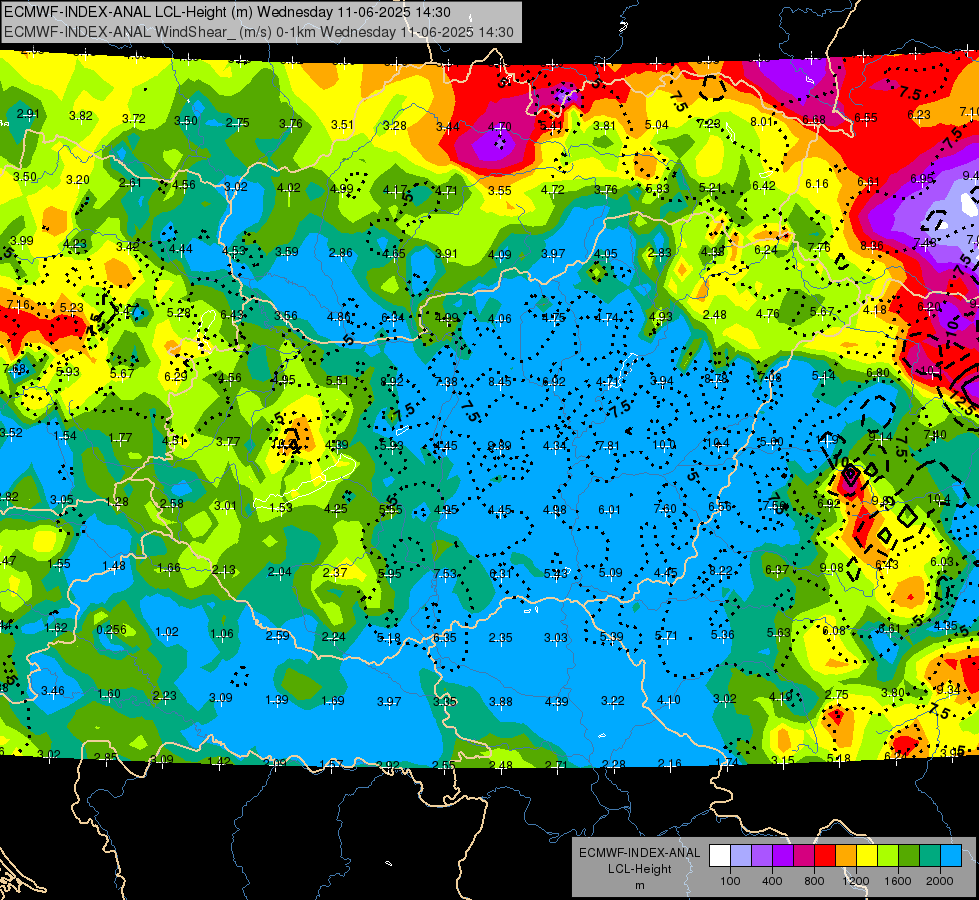Image resolution: width=979 pixels, height=900 pixels.
Task: Click the grid value 3.22
Action: tap(612, 701)
